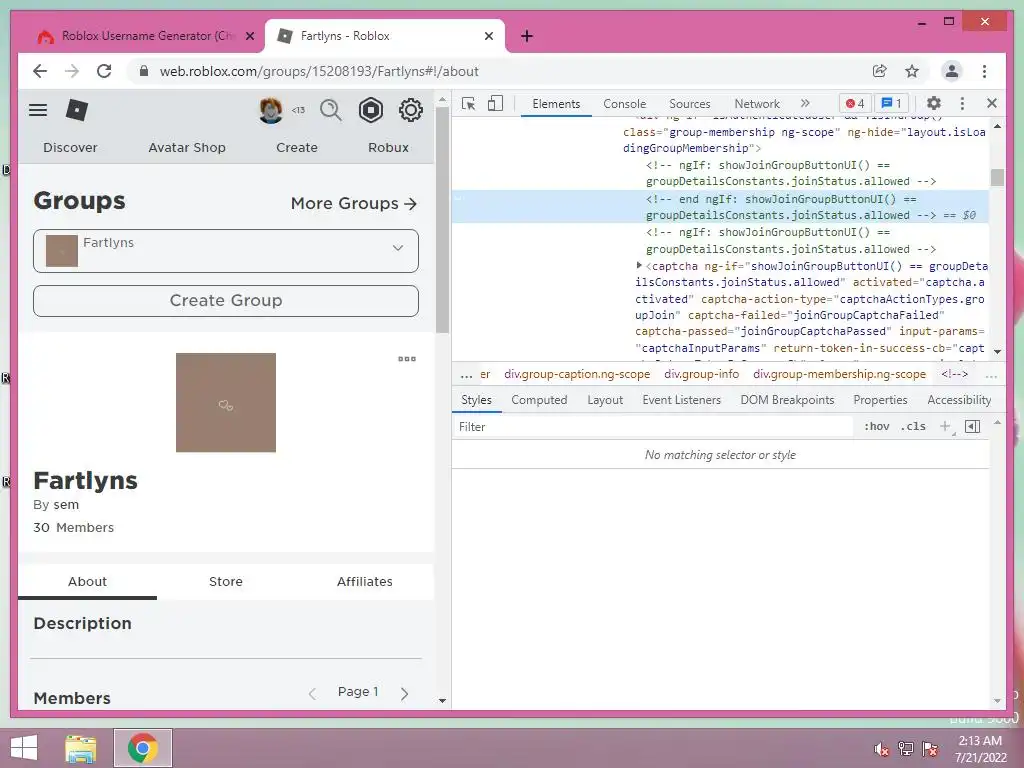Open the Accessibility pane tab
Image resolution: width=1024 pixels, height=768 pixels.
959,400
